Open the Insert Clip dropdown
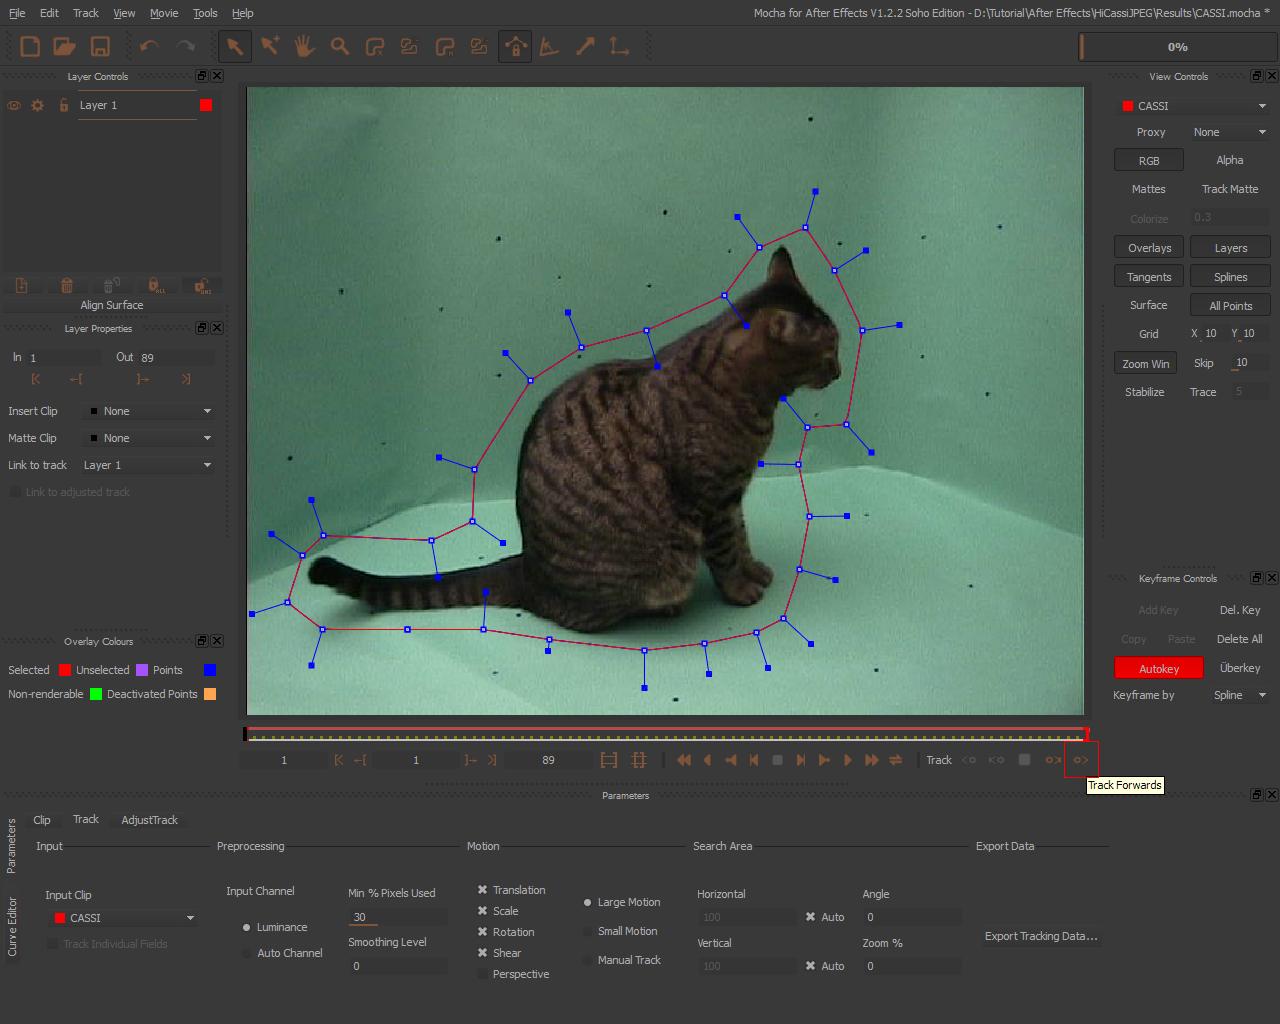1280x1024 pixels. (x=150, y=411)
